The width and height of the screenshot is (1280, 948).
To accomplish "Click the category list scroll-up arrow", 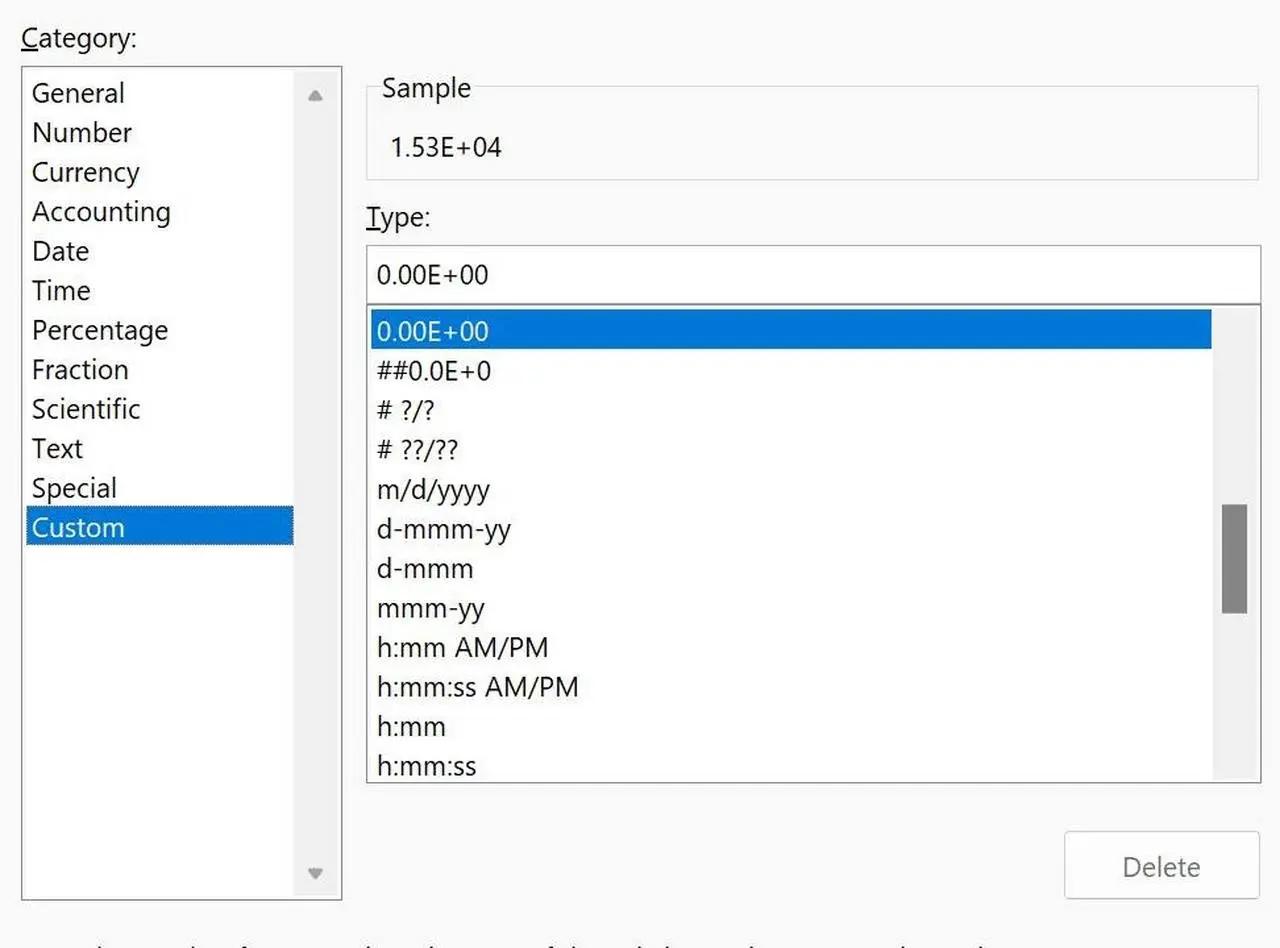I will point(315,96).
